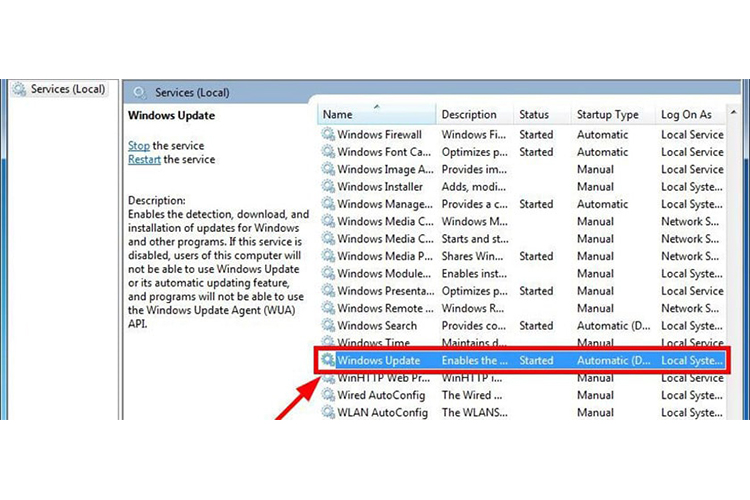Click 'Provides im...' description cell

click(474, 169)
